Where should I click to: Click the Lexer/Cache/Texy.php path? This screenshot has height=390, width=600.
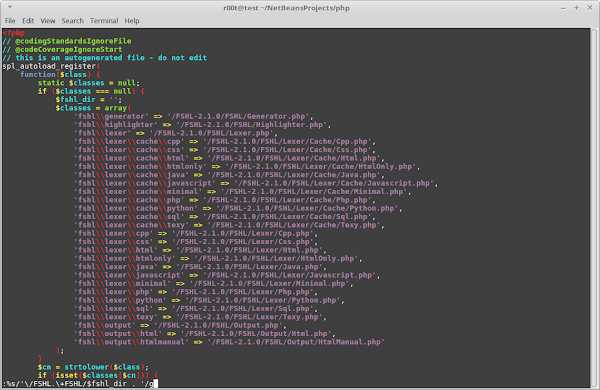click(293, 225)
